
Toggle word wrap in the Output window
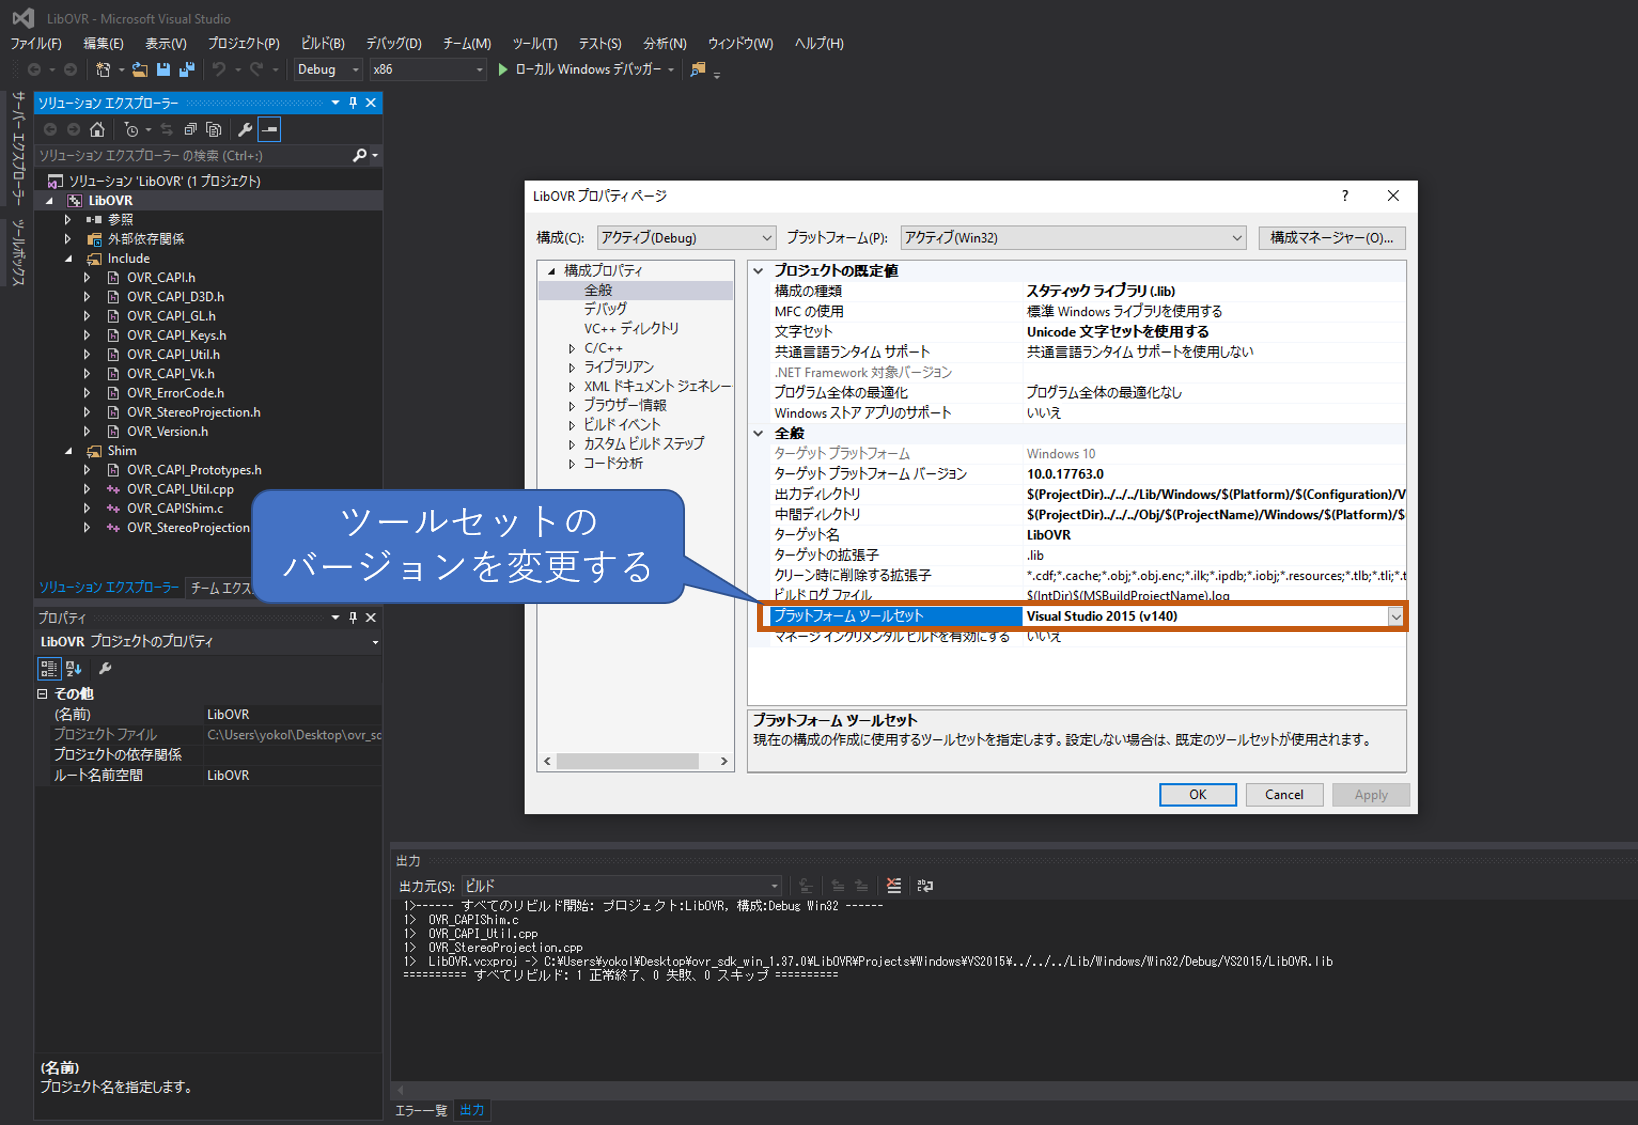point(925,886)
